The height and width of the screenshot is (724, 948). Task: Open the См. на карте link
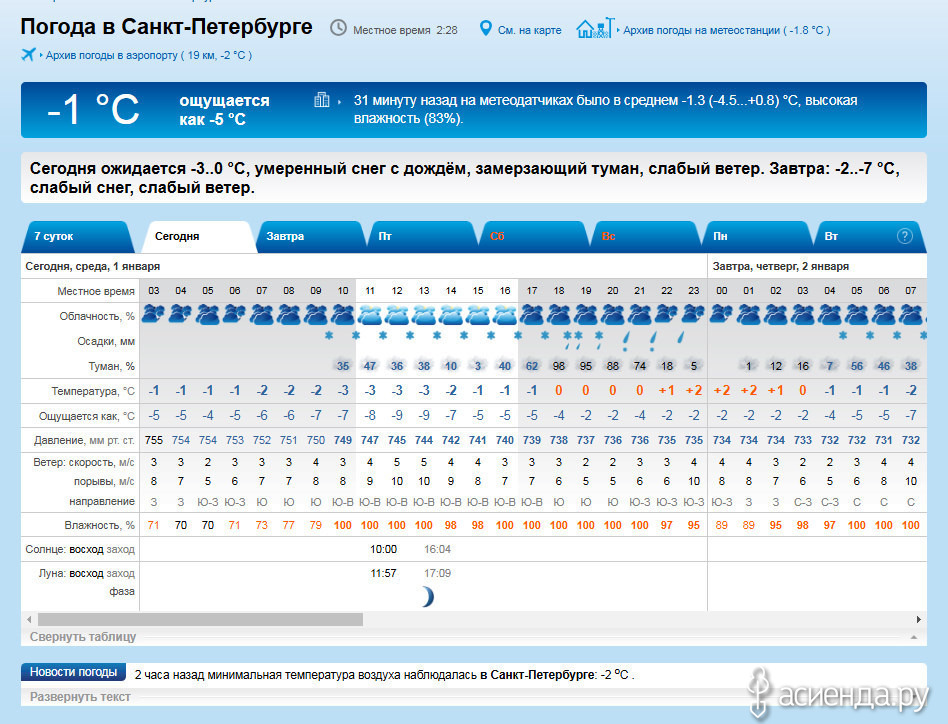(x=530, y=30)
